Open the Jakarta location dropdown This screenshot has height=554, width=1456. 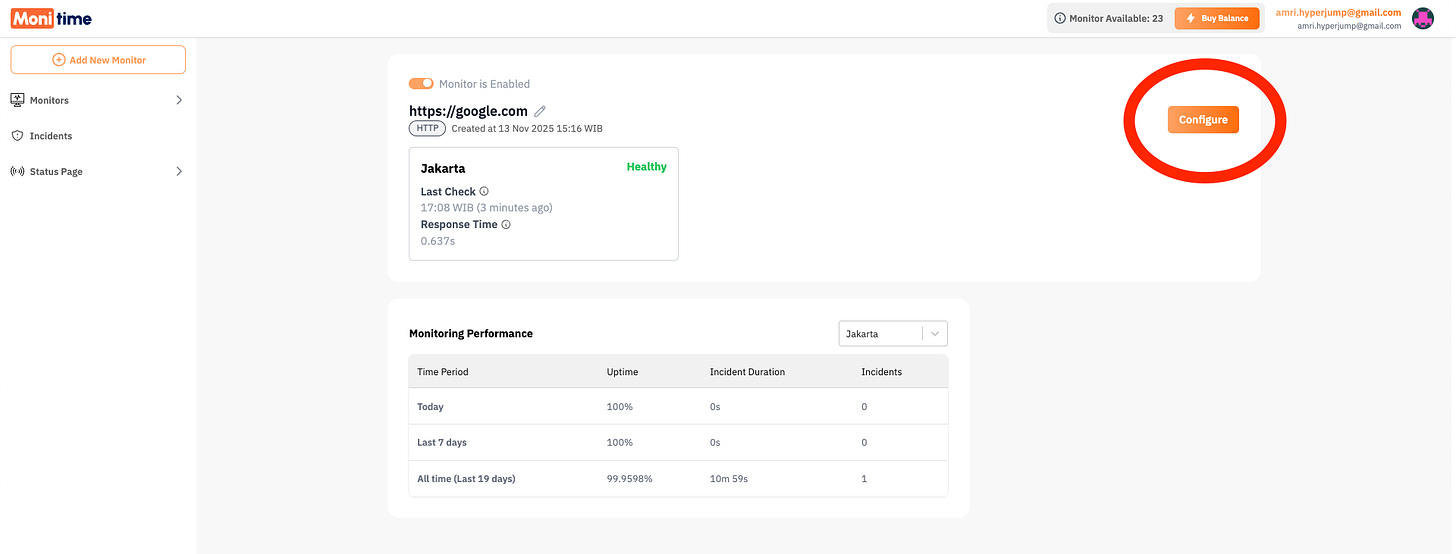[x=892, y=334]
